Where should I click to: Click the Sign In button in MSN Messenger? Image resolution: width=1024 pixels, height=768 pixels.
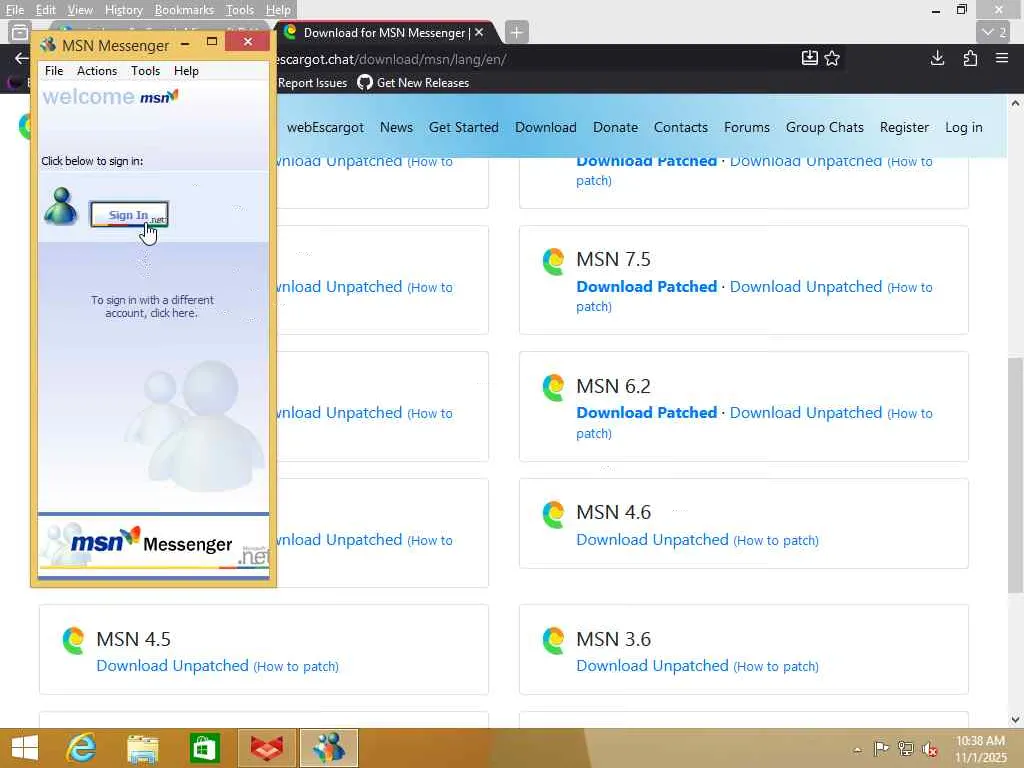click(x=129, y=214)
